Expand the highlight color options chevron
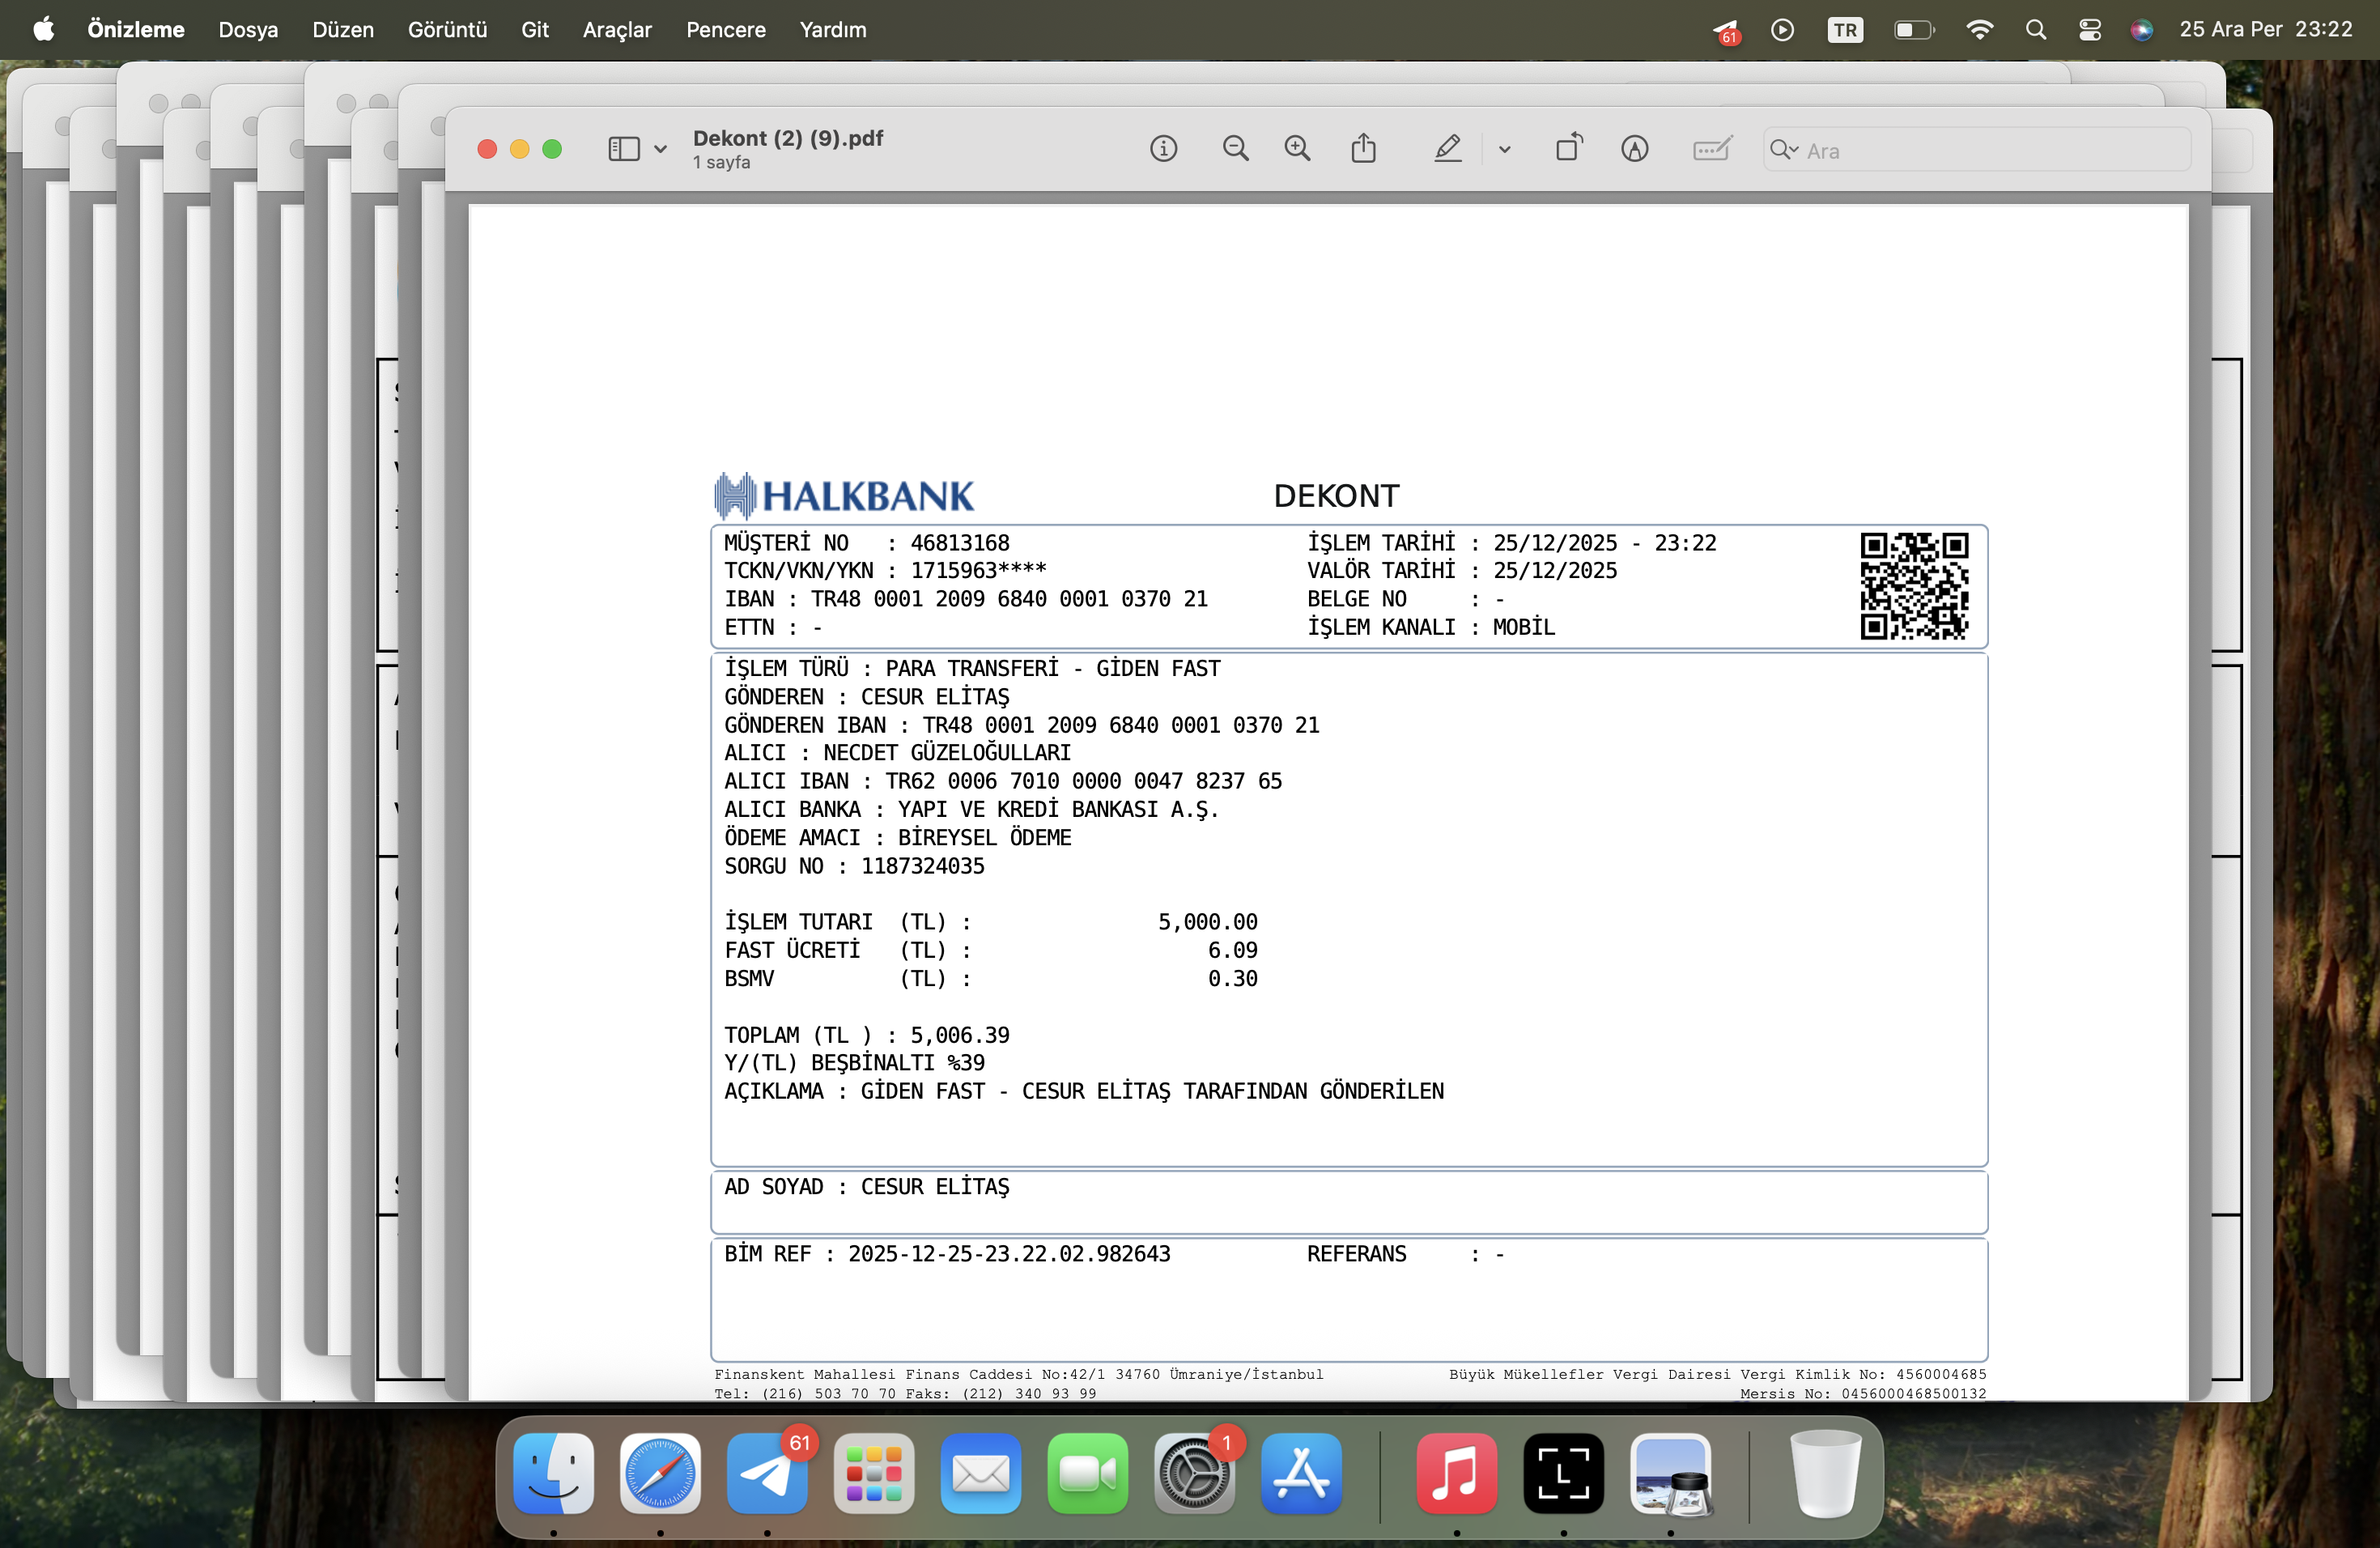The image size is (2380, 1548). click(x=1504, y=149)
